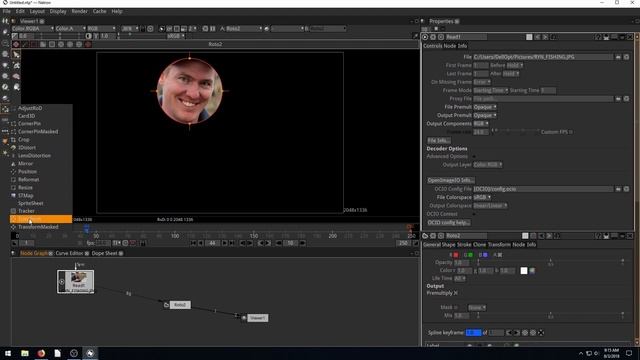Click viewer center/fit image icon next to zoom
This screenshot has height=360, width=640.
150,29
